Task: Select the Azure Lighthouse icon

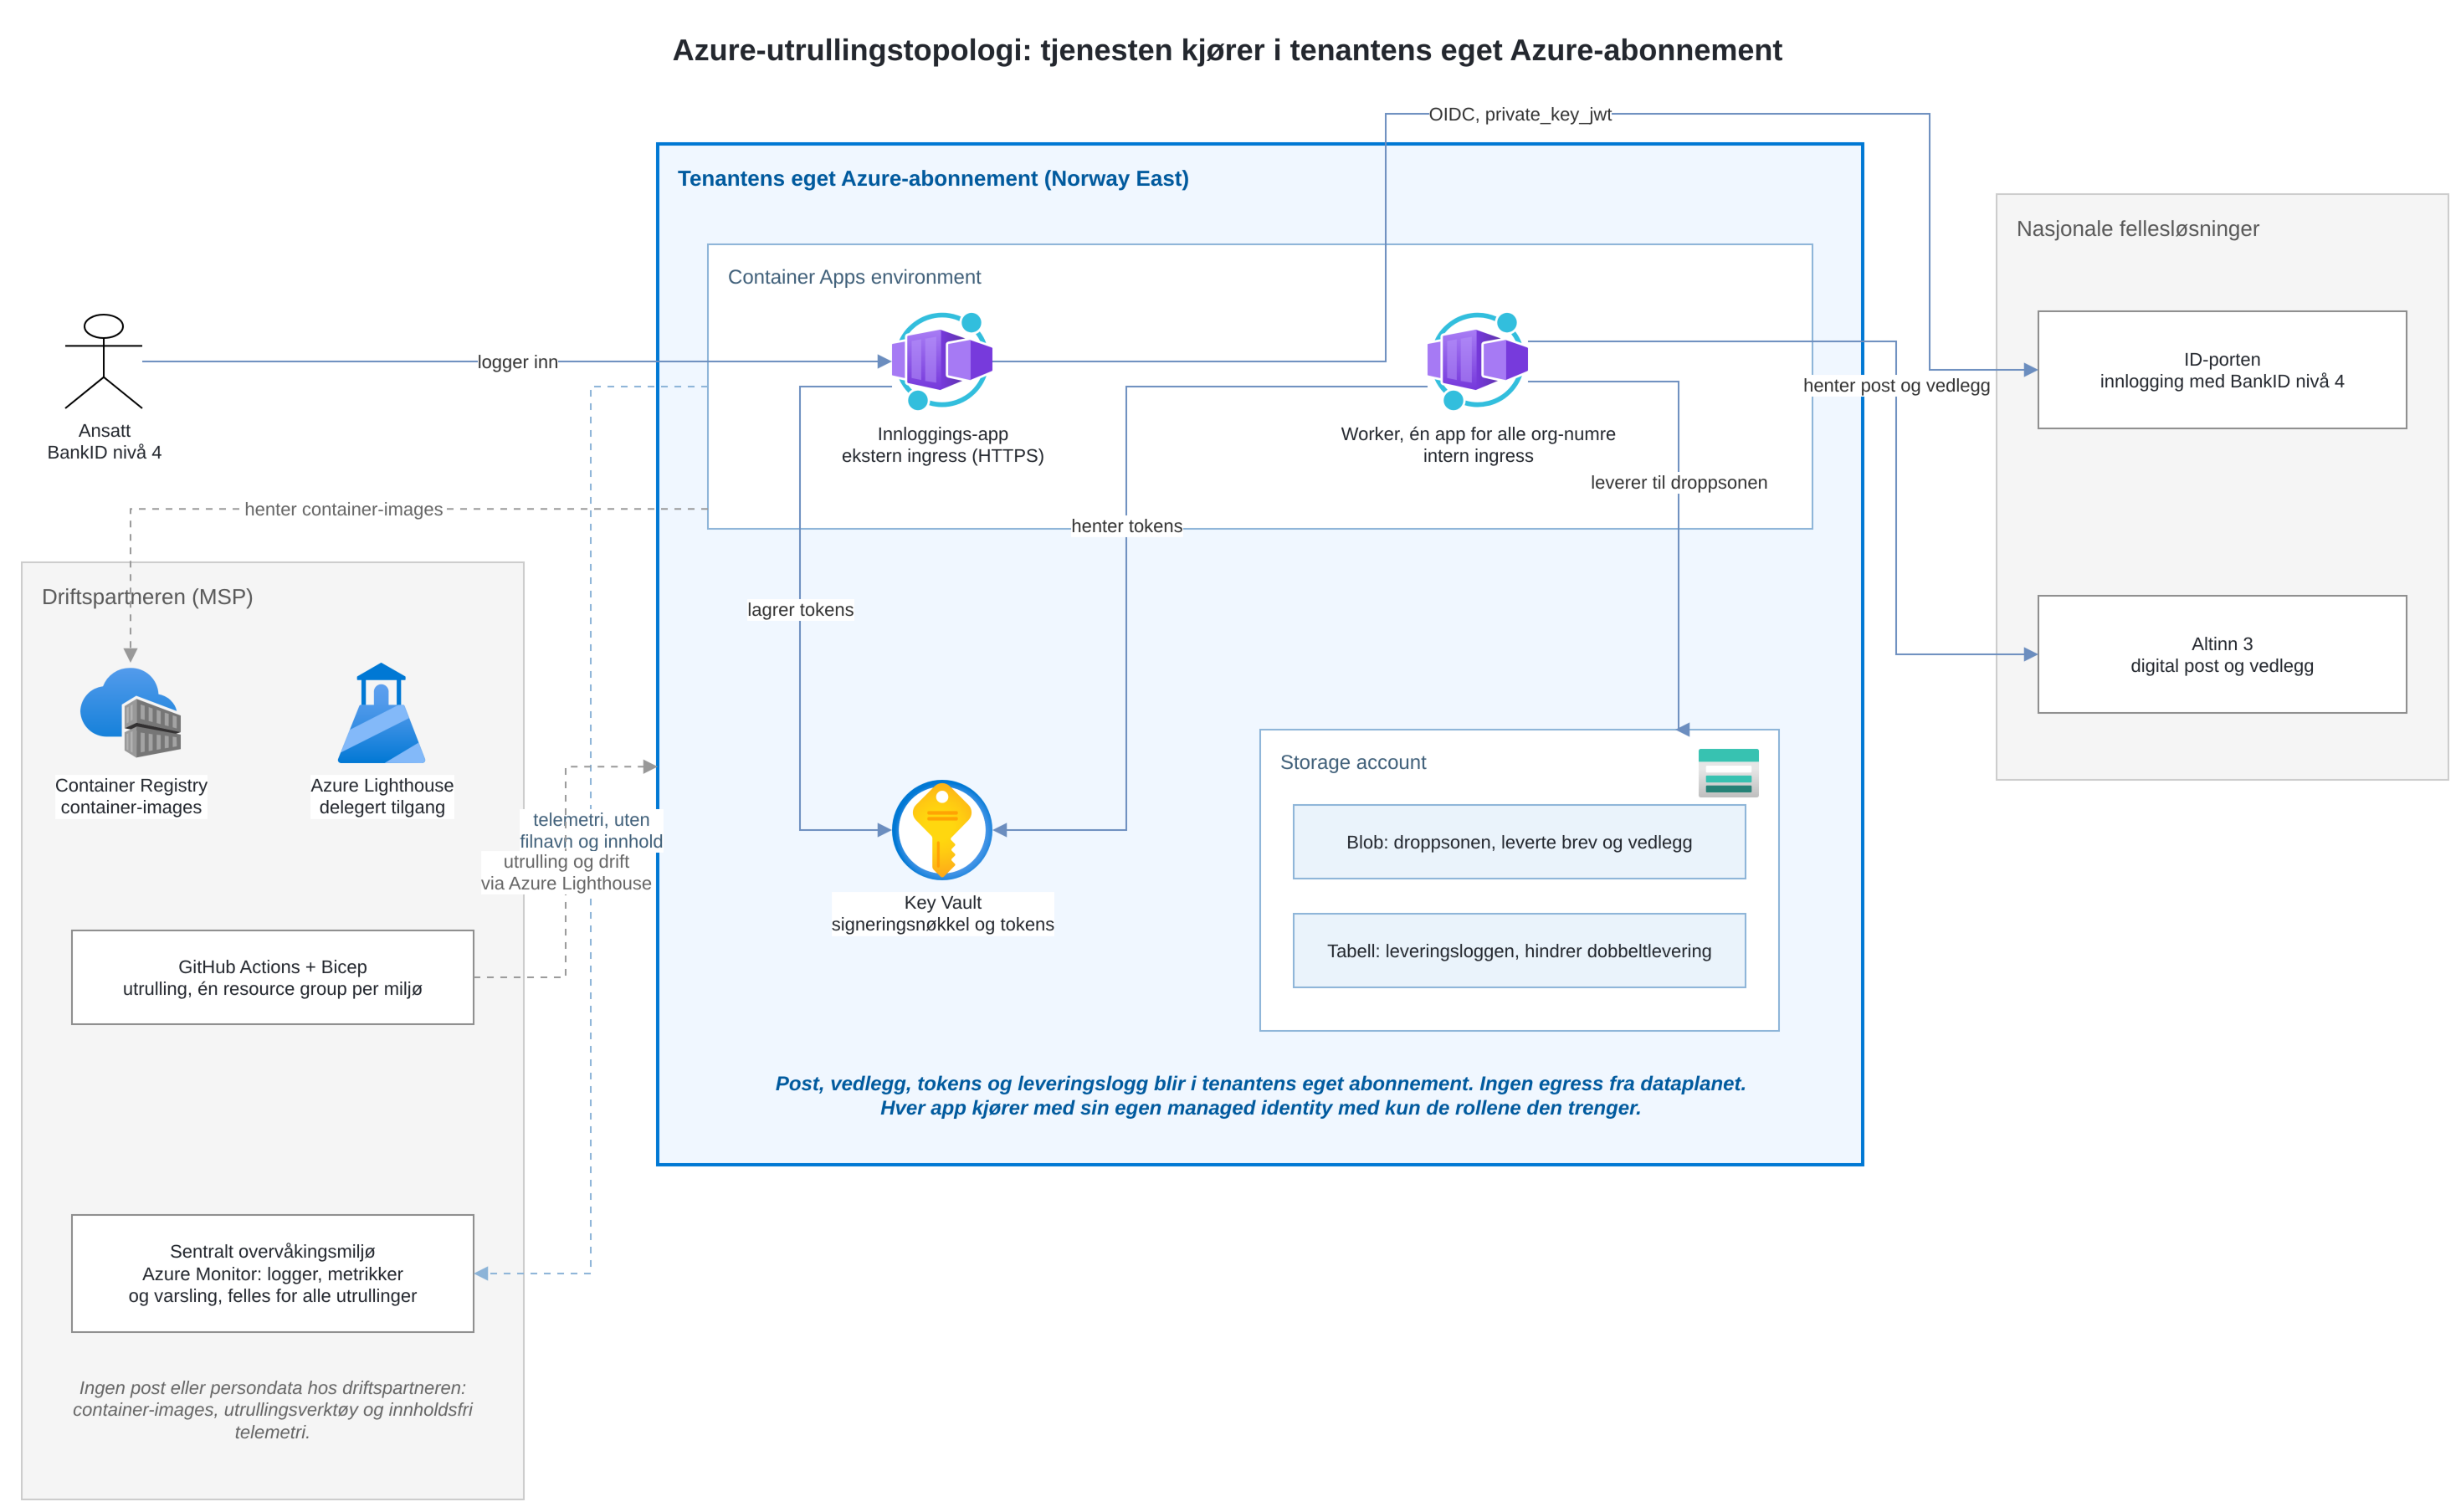Action: (x=381, y=712)
